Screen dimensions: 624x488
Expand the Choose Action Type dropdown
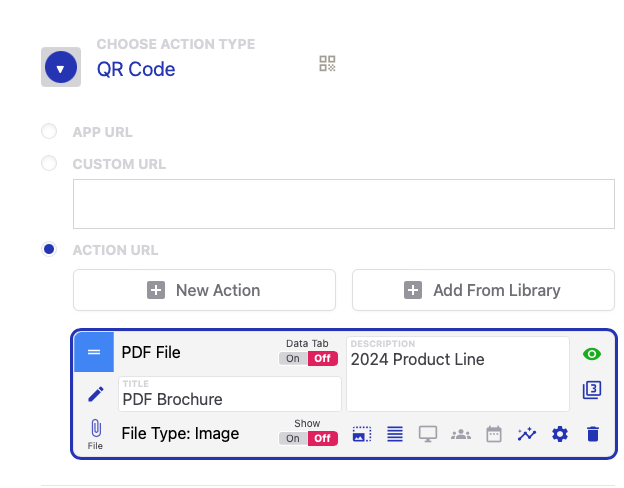click(x=60, y=68)
